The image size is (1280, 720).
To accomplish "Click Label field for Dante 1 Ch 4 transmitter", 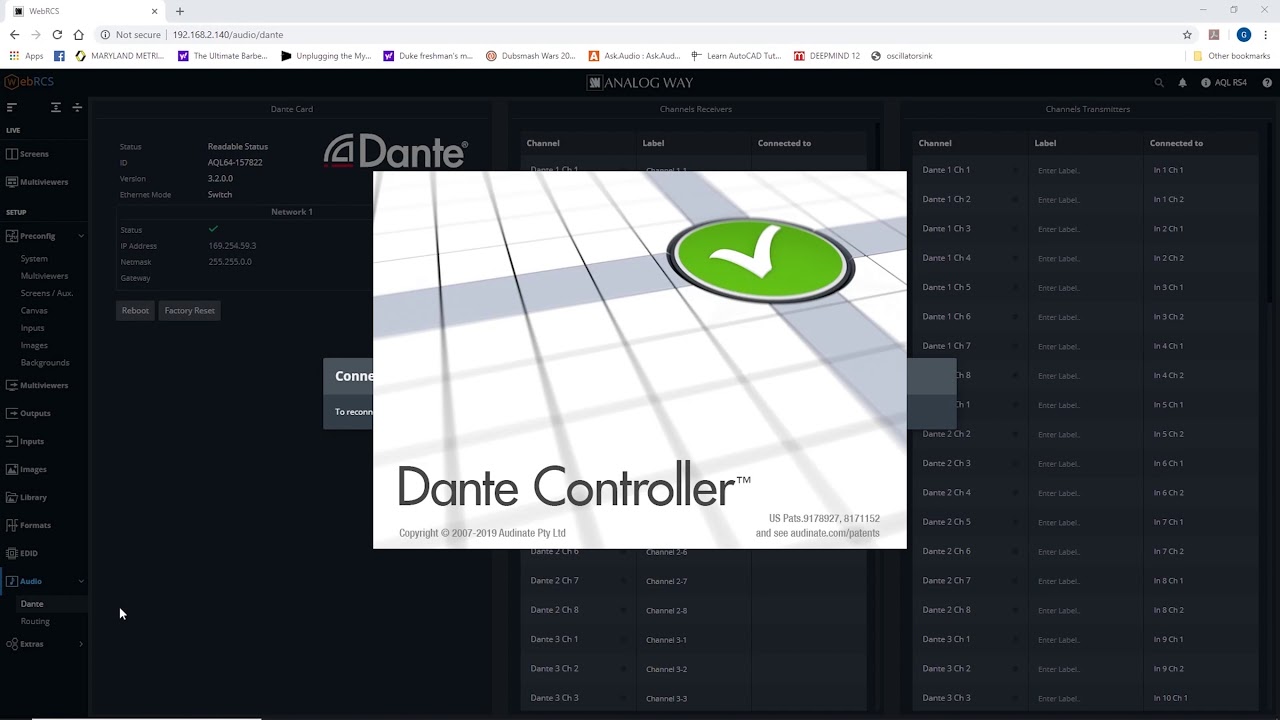I will pyautogui.click(x=1086, y=258).
